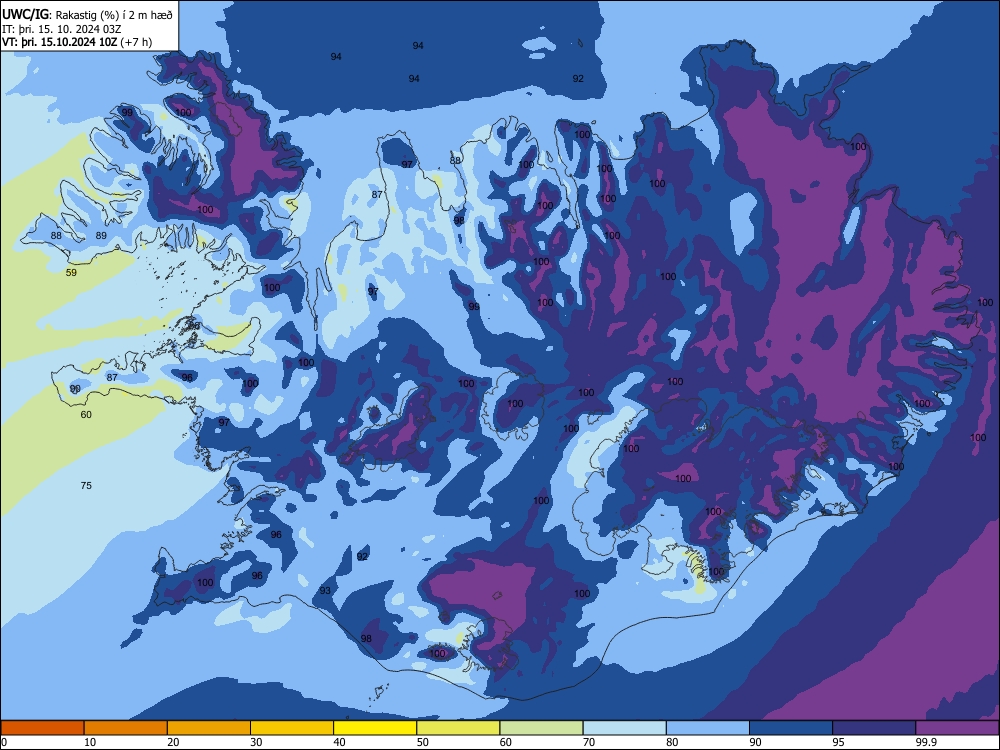
Task: Click the humidity value '75' over the sea
Action: [86, 485]
